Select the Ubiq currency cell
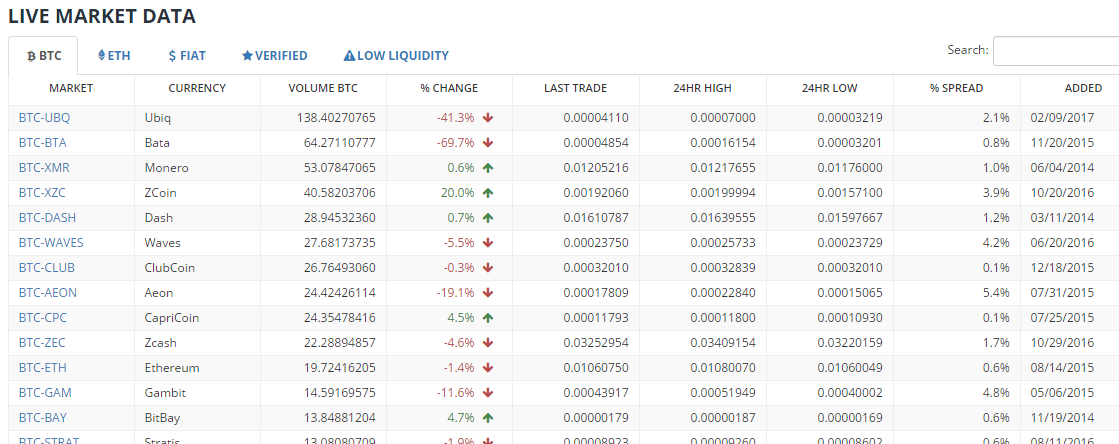The height and width of the screenshot is (444, 1119). 197,118
